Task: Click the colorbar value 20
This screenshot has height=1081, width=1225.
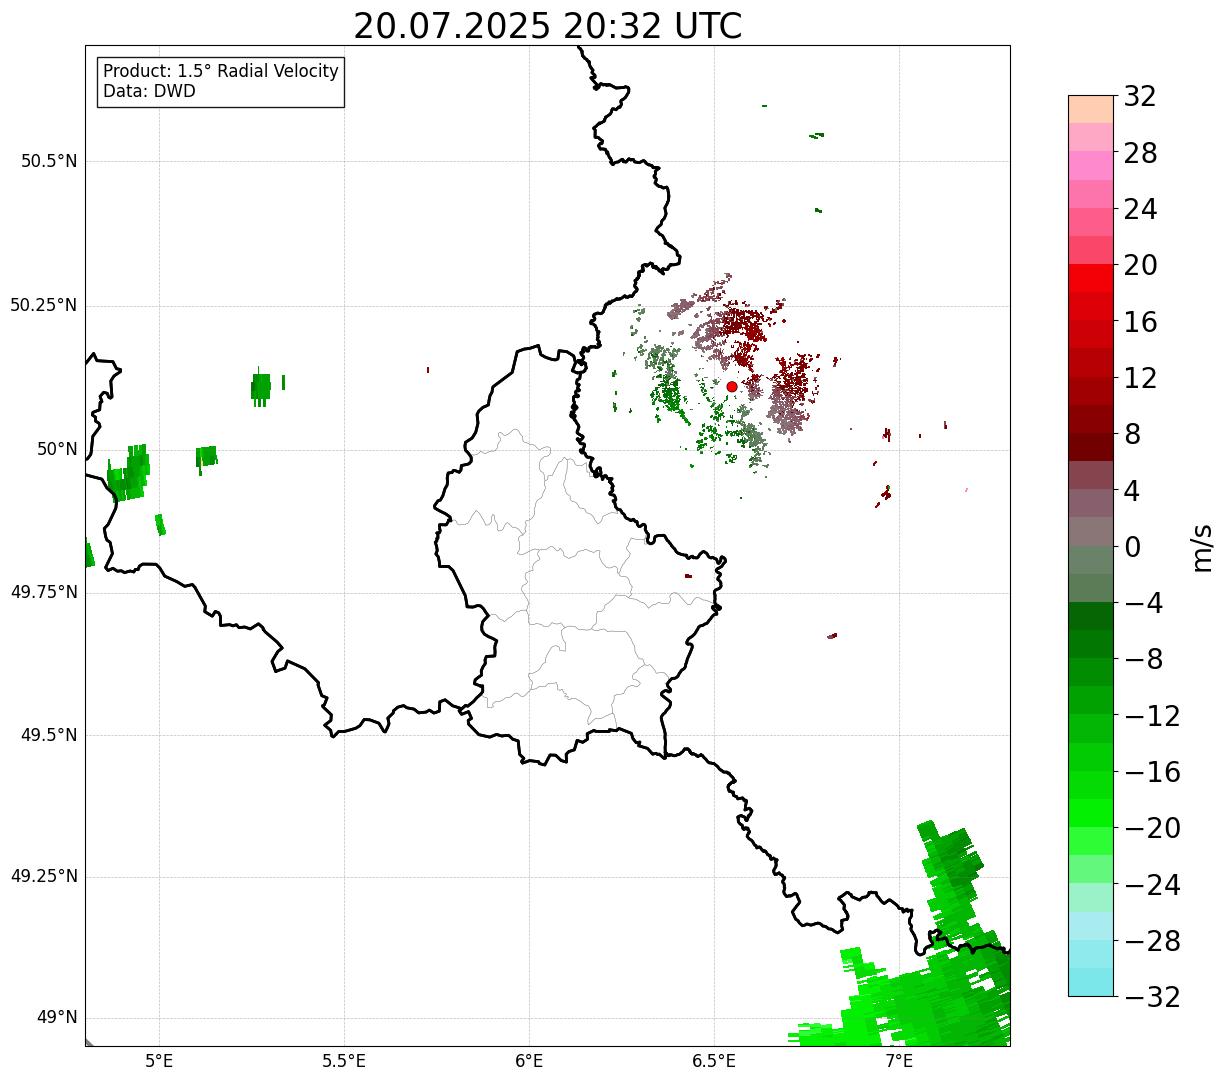Action: point(1140,266)
